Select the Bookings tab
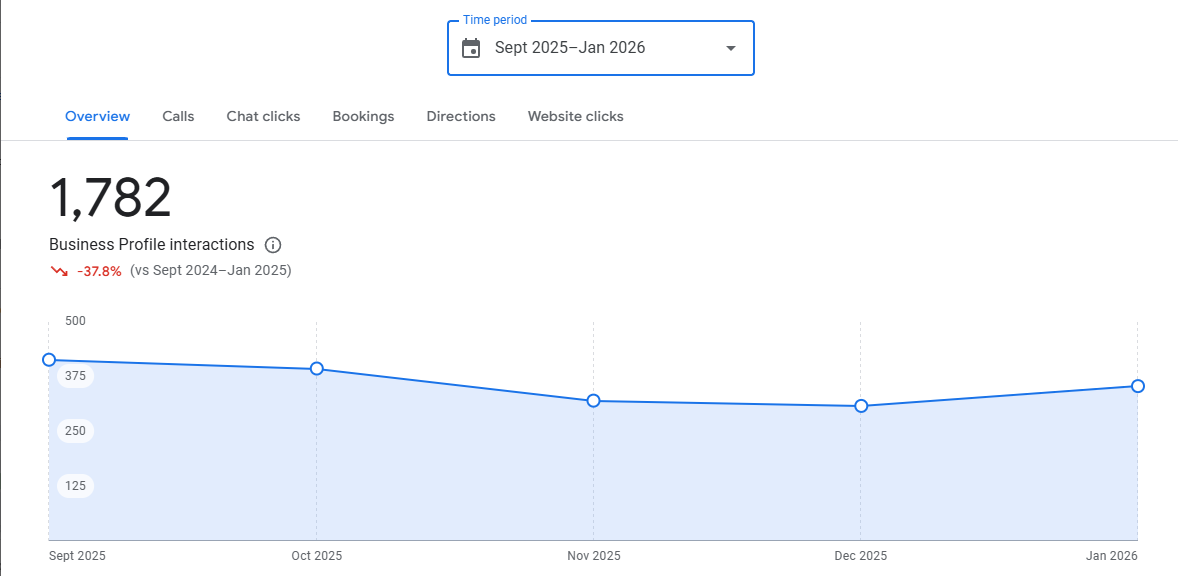This screenshot has height=576, width=1178. click(363, 116)
